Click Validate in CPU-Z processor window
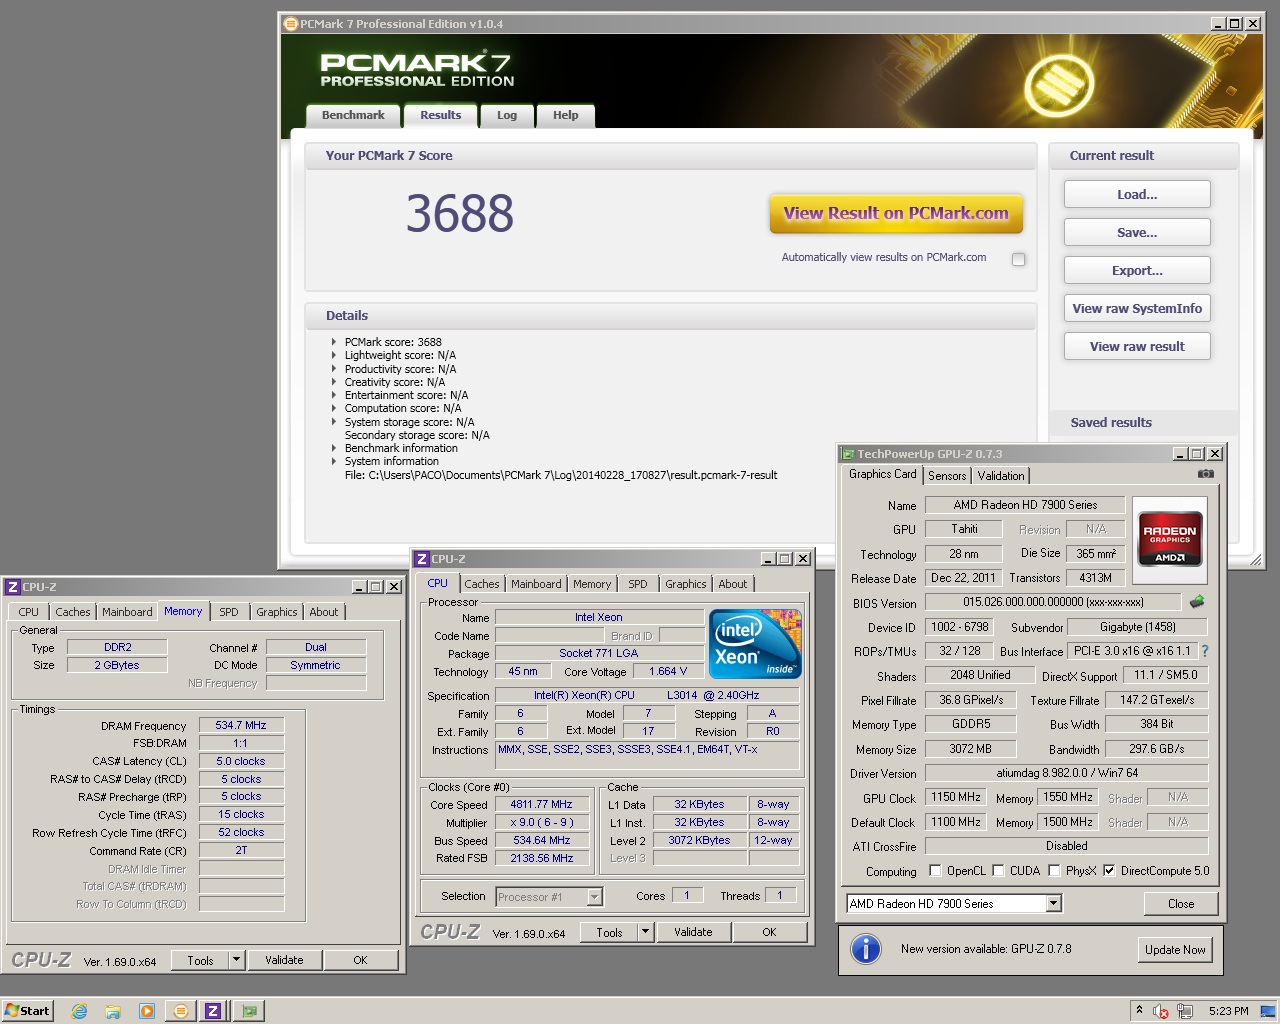This screenshot has height=1024, width=1280. [693, 932]
